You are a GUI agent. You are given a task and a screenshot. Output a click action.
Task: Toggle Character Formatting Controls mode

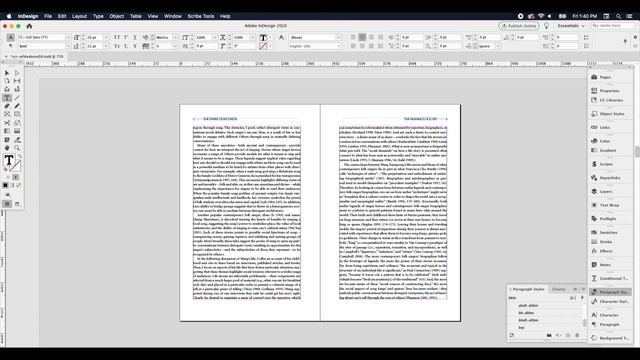pos(10,37)
